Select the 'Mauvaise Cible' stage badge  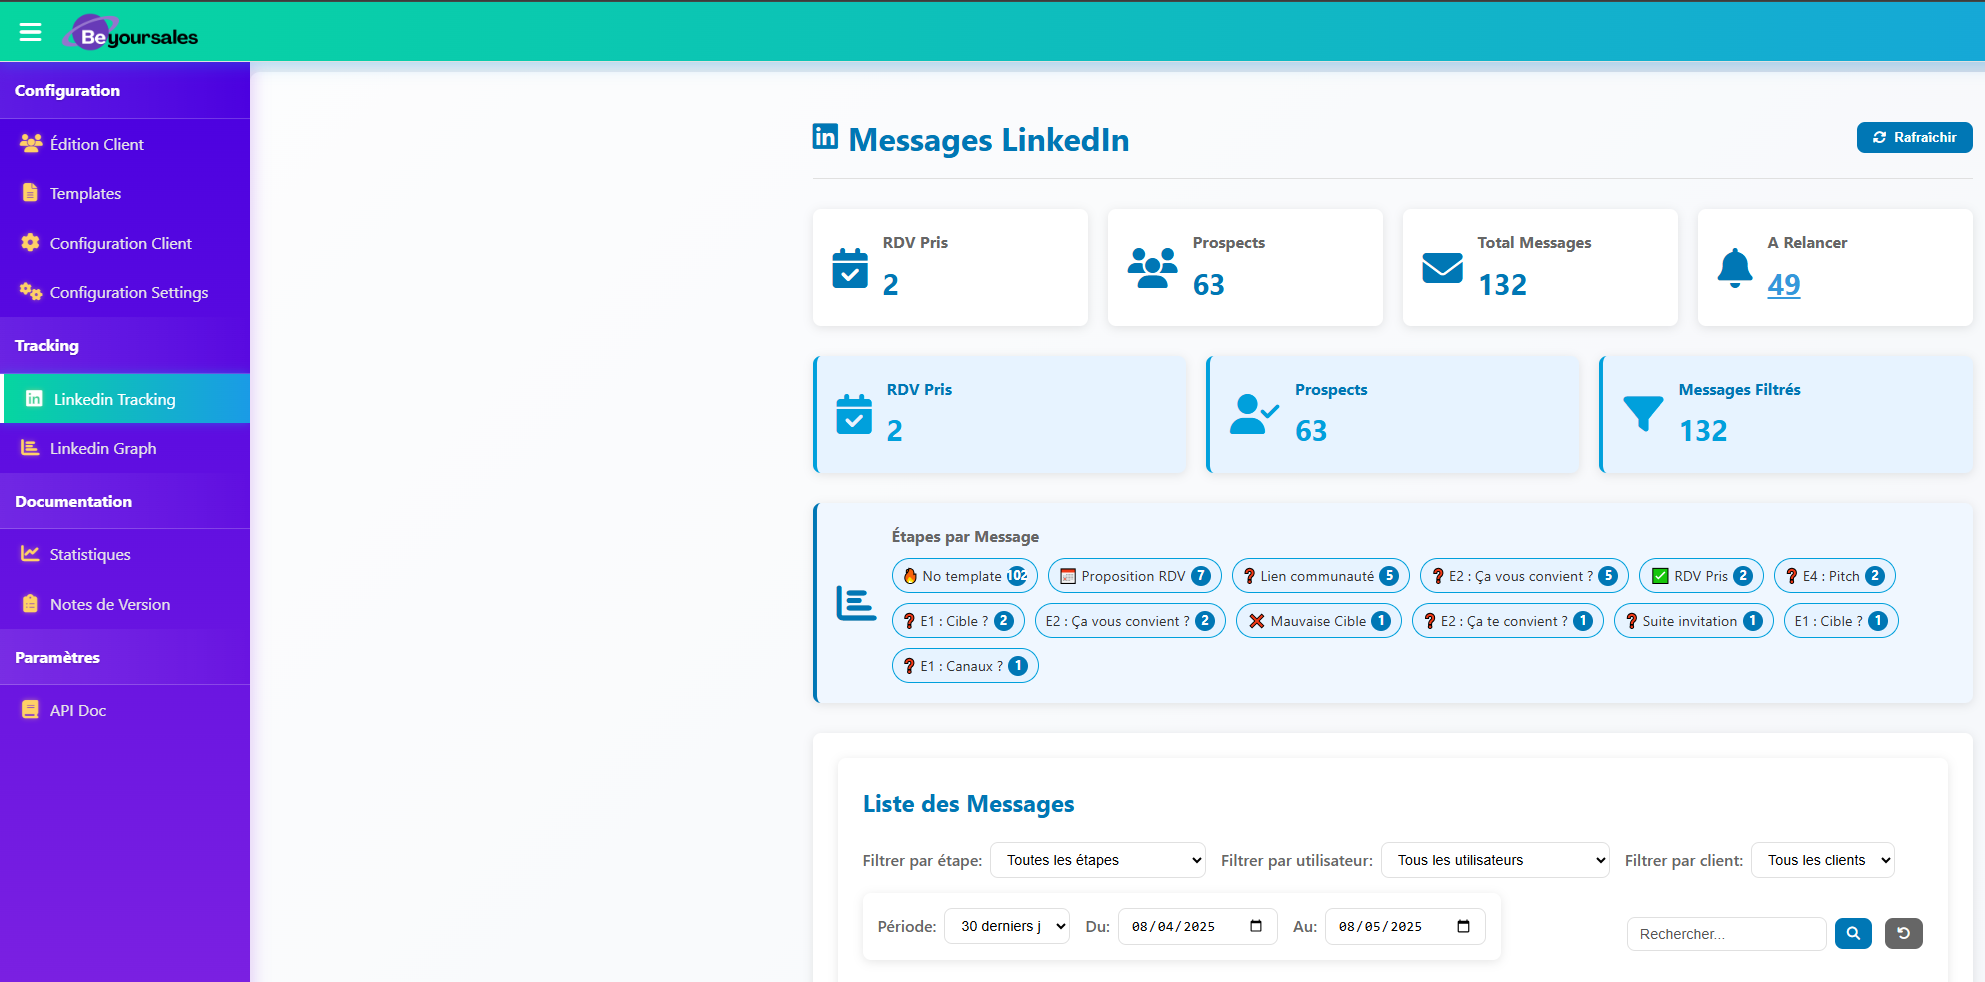click(x=1318, y=620)
